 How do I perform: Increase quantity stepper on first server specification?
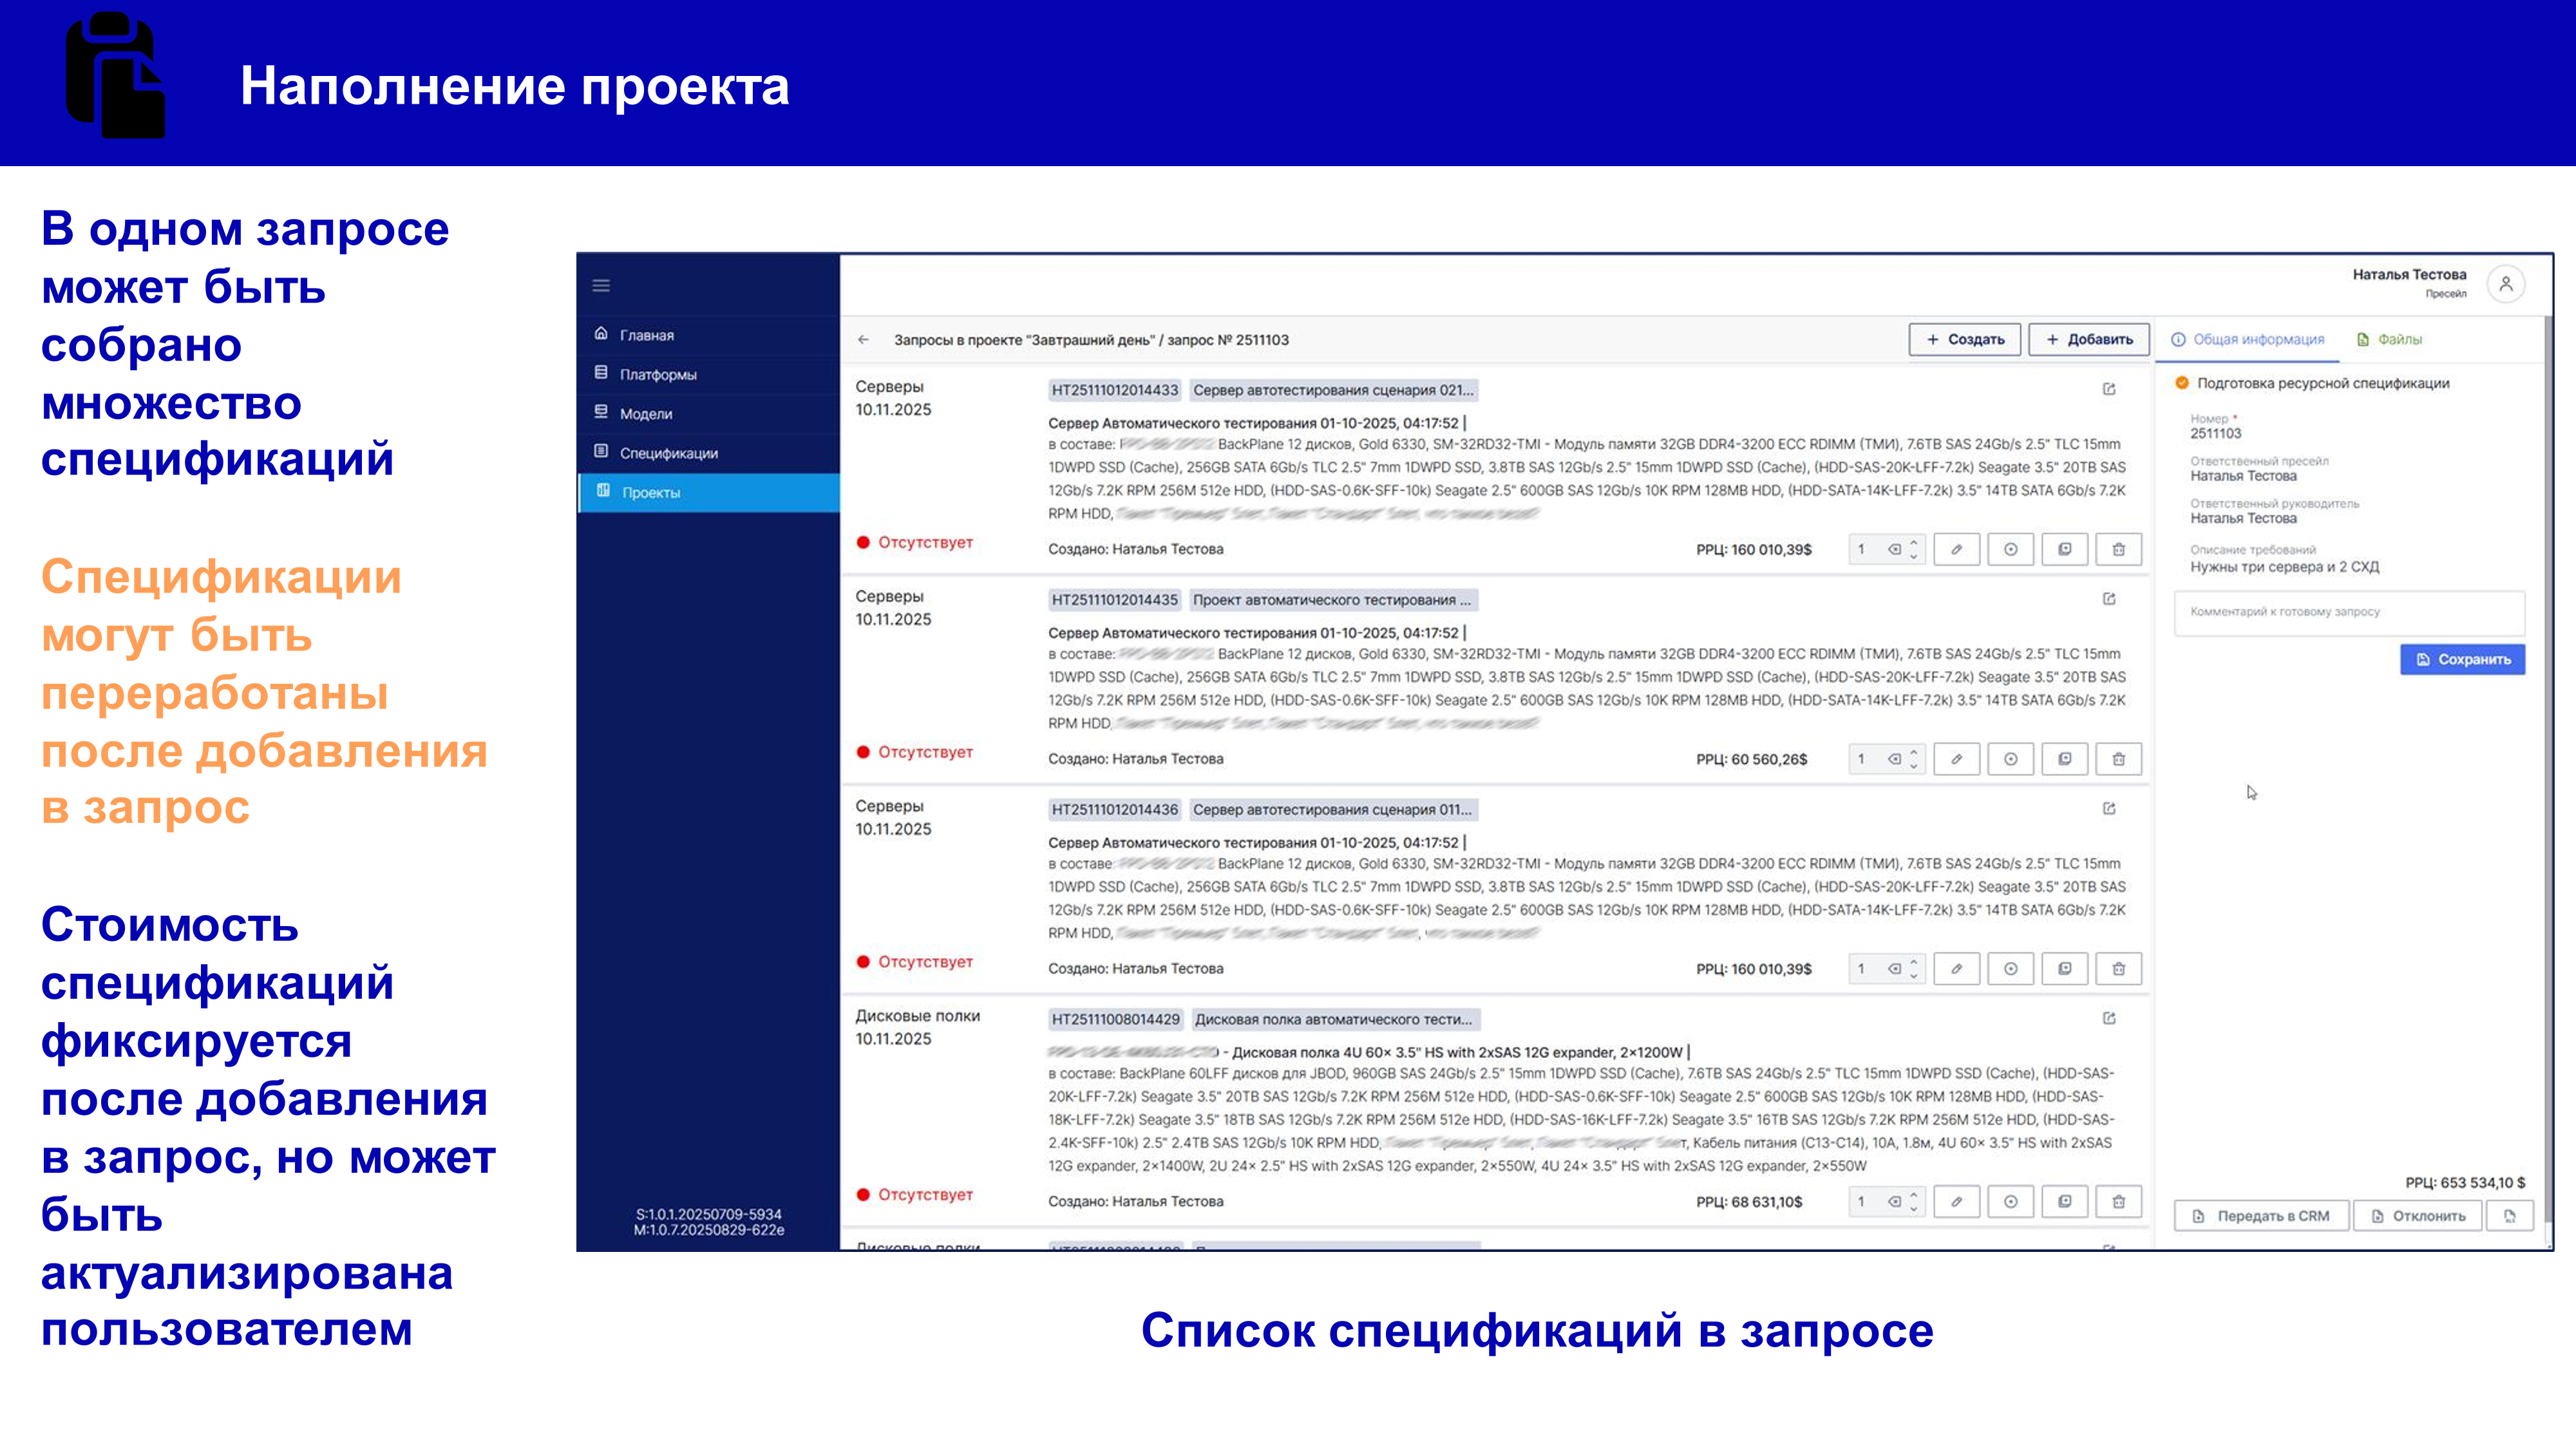(x=1914, y=542)
